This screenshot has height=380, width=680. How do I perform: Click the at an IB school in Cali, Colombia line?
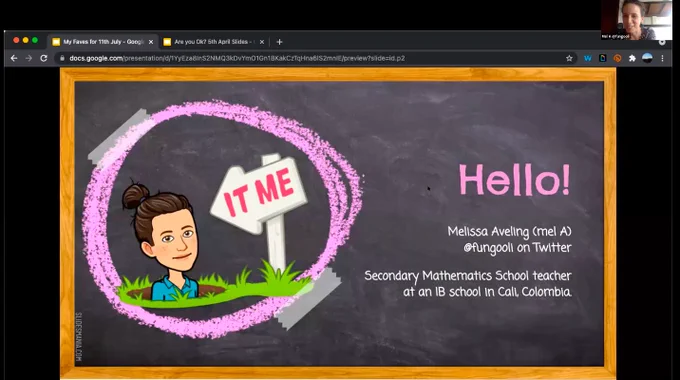pos(487,292)
